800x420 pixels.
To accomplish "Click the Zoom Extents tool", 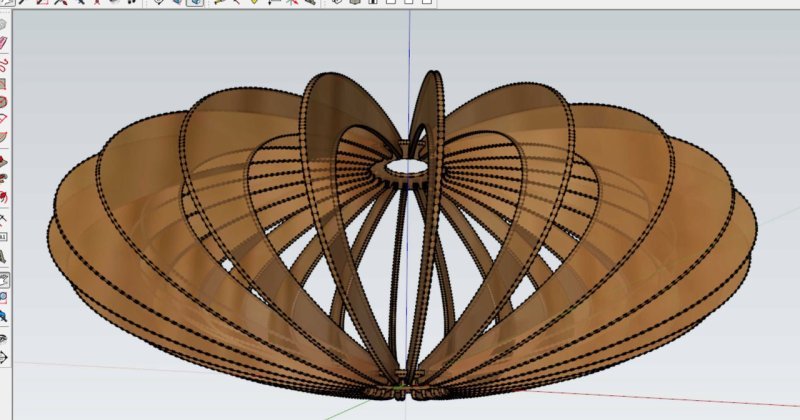I will pyautogui.click(x=3, y=317).
